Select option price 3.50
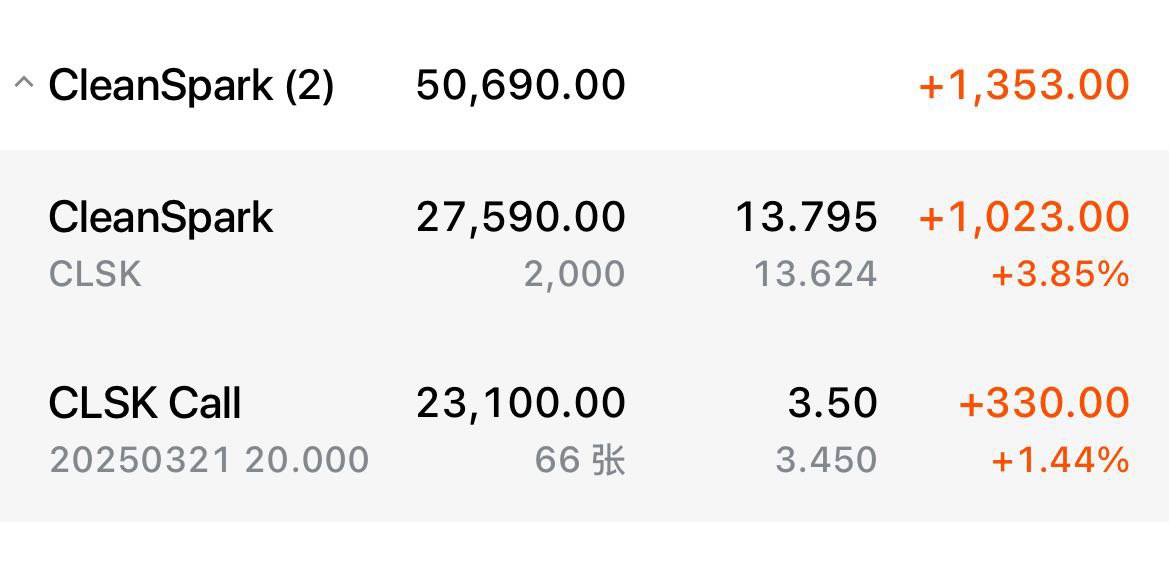This screenshot has width=1169, height=563. (x=832, y=403)
